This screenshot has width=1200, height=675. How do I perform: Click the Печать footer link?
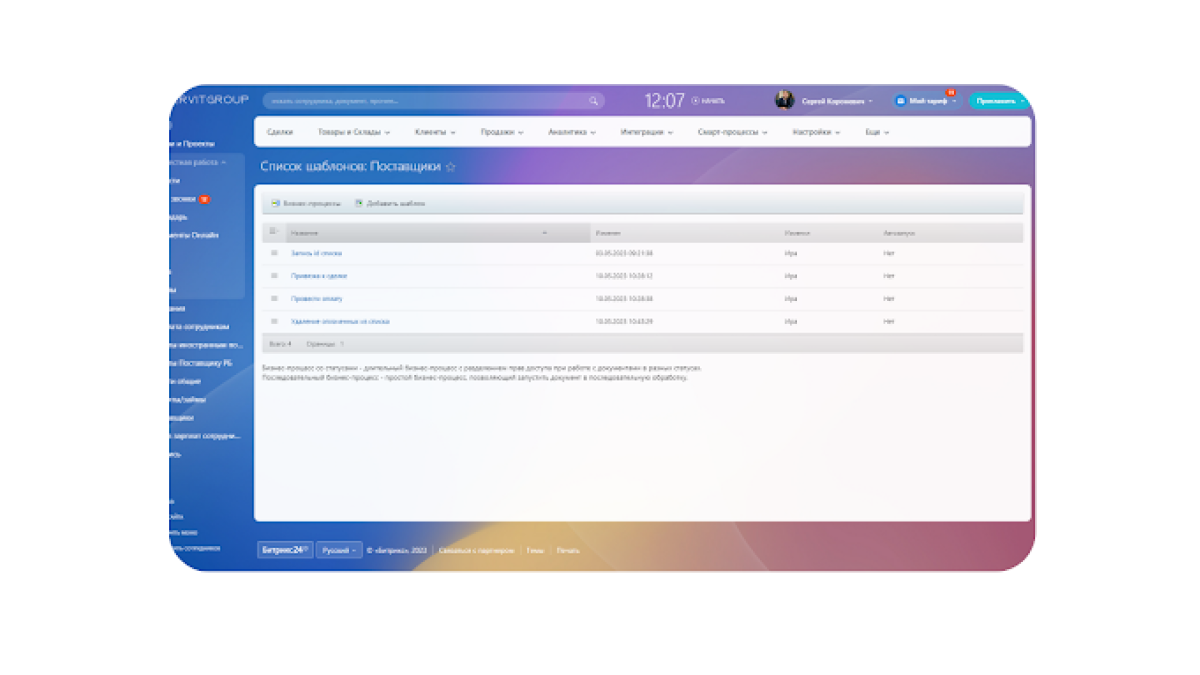coord(567,550)
